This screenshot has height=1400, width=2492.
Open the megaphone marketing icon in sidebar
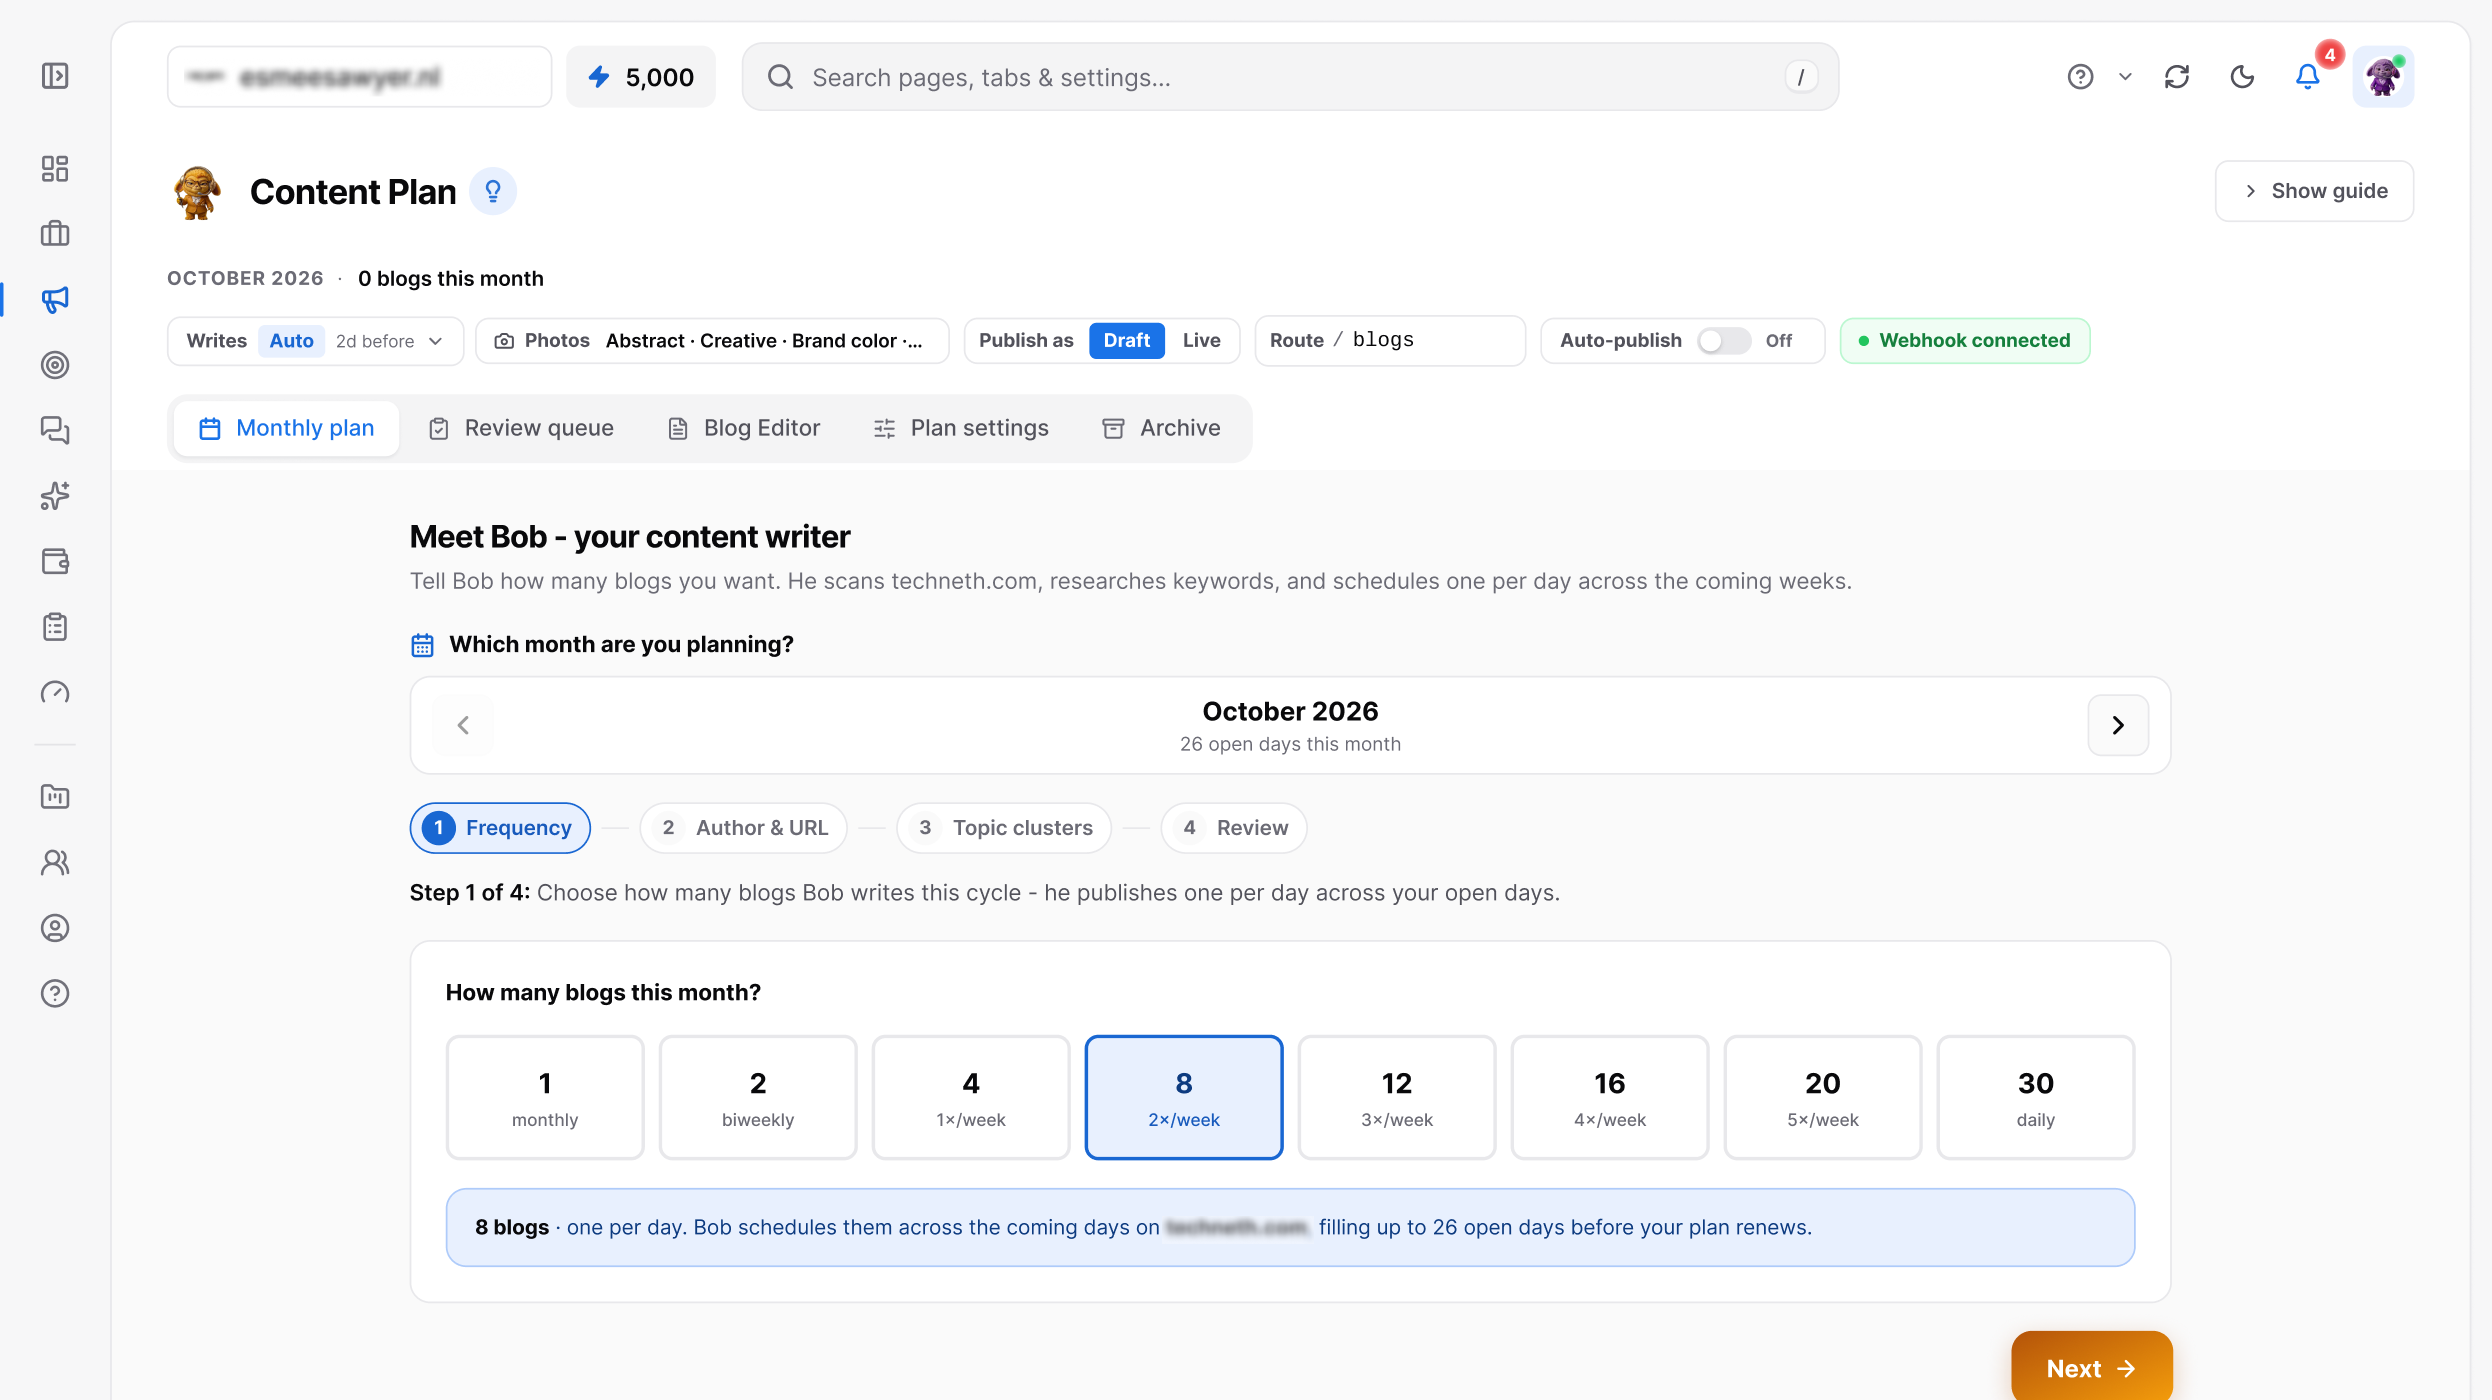pyautogui.click(x=55, y=299)
